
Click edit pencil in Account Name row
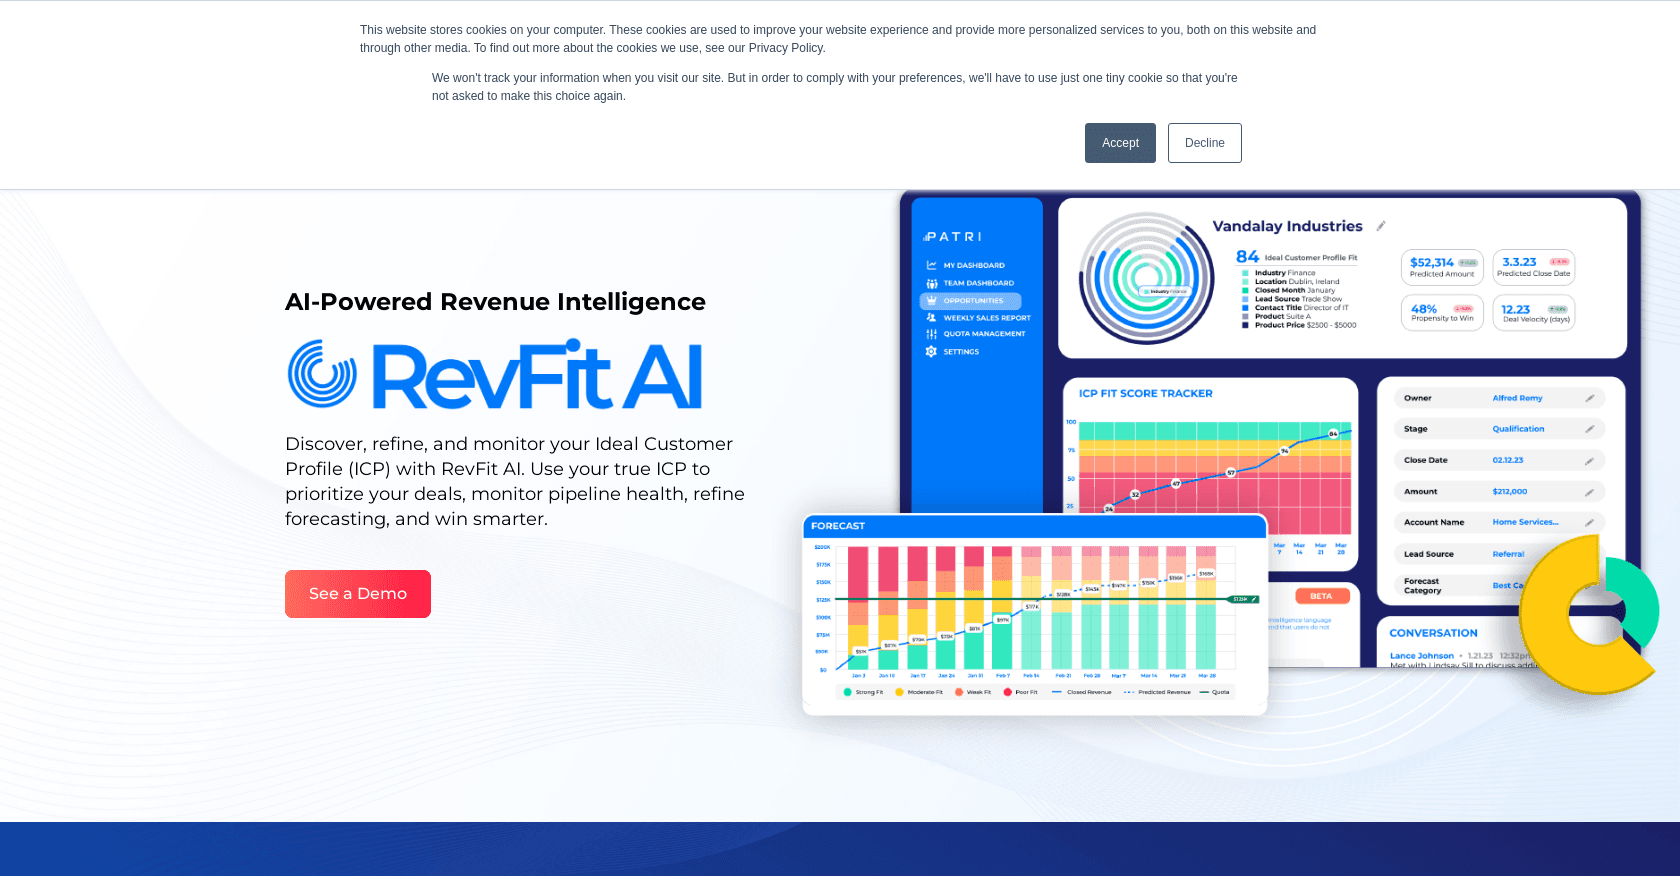[x=1589, y=522]
